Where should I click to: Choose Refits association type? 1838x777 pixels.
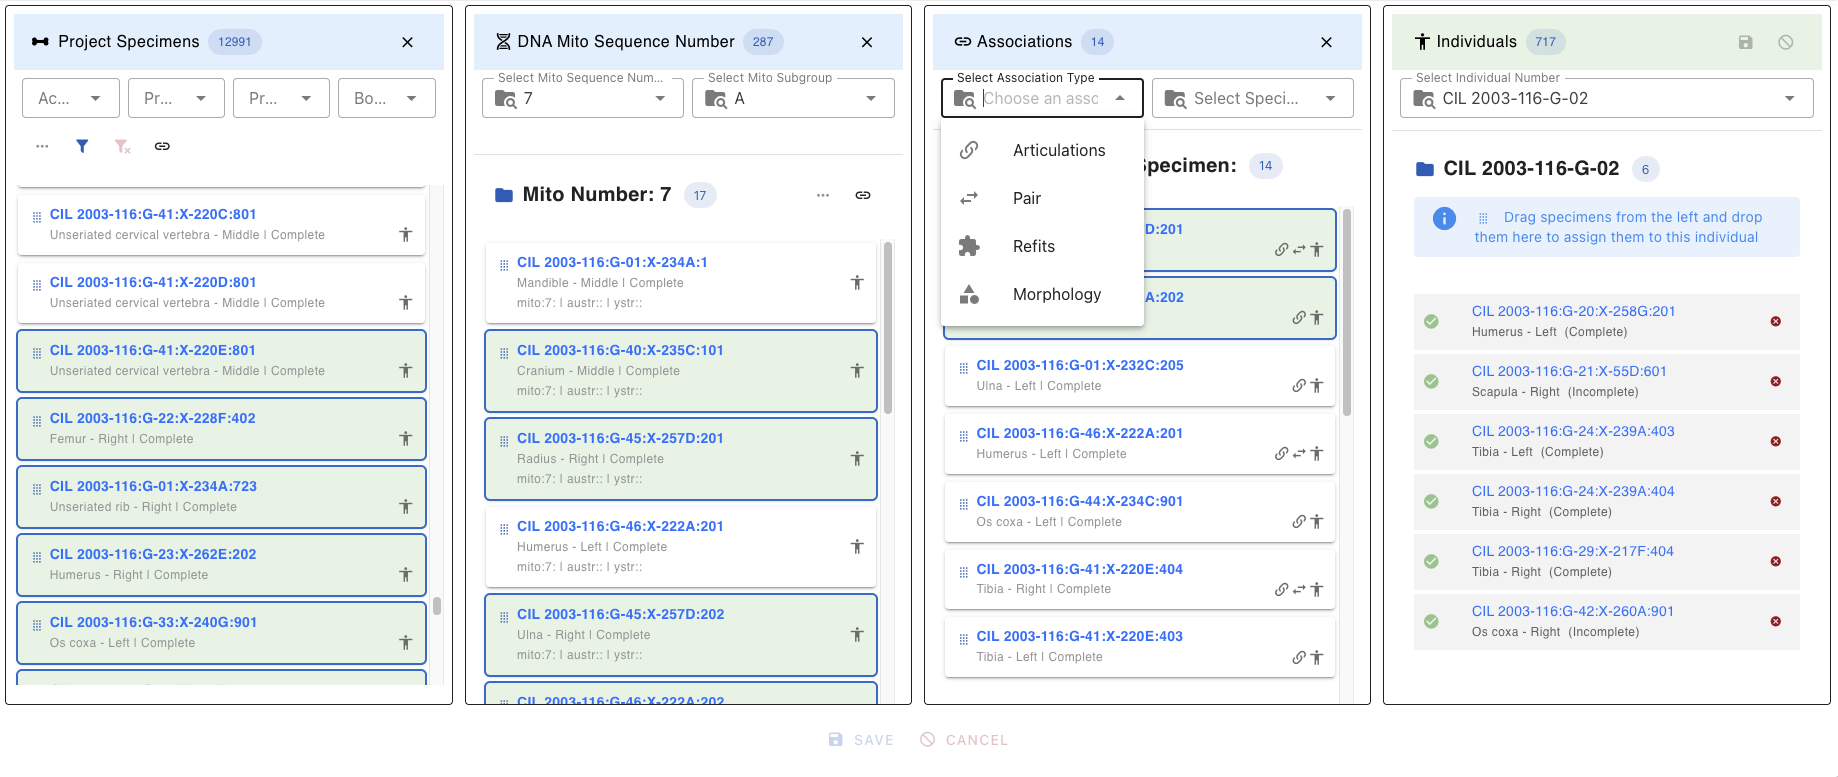point(1042,246)
